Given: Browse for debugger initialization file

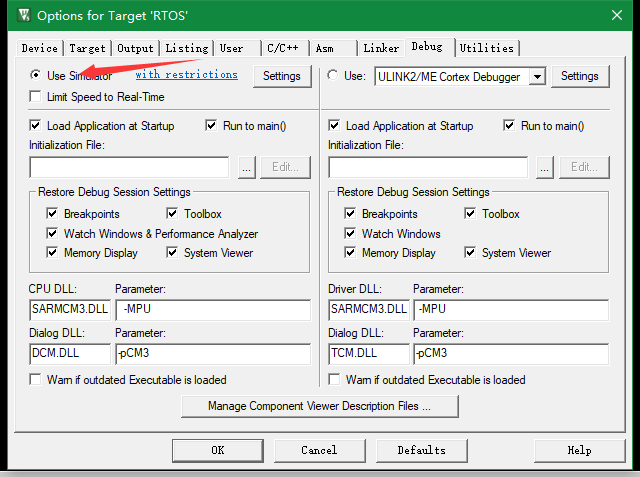Looking at the screenshot, I should (545, 167).
